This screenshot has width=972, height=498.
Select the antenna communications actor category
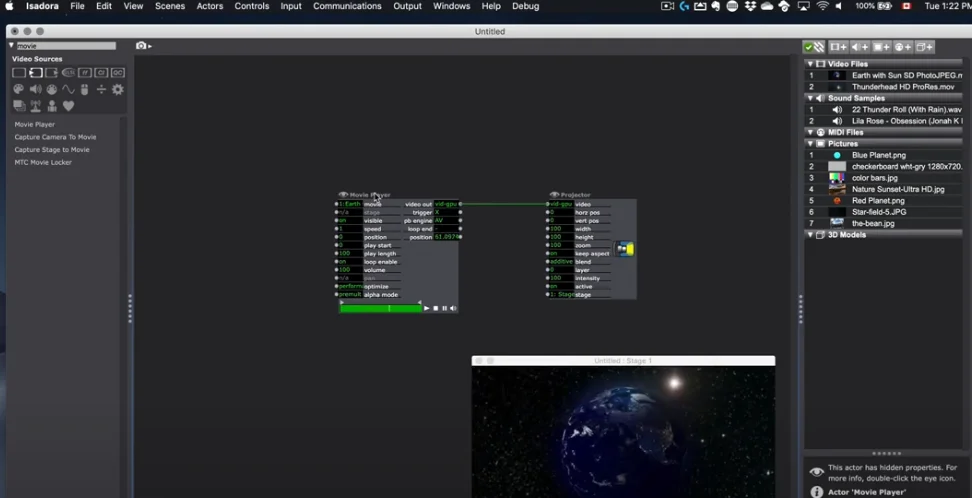pos(35,106)
